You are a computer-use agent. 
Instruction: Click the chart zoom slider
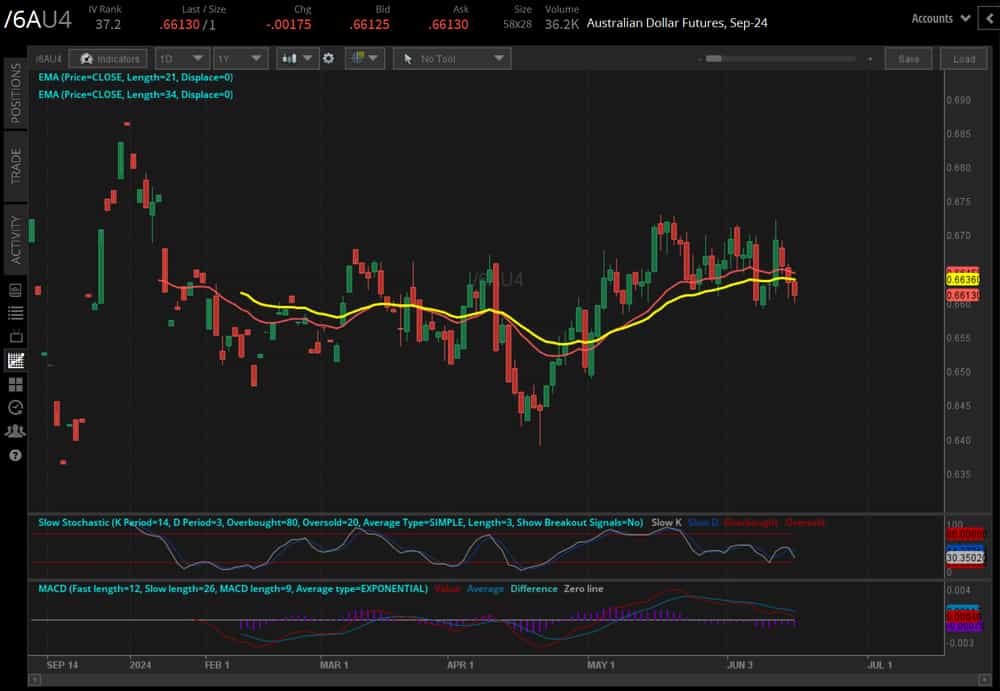(x=718, y=58)
